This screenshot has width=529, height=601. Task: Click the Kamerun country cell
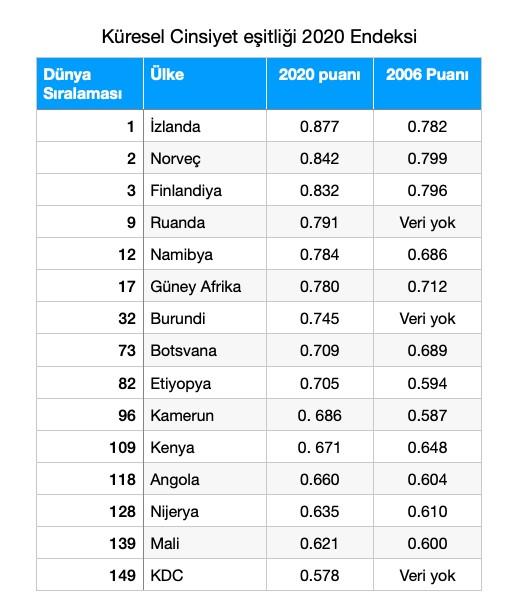(x=205, y=415)
